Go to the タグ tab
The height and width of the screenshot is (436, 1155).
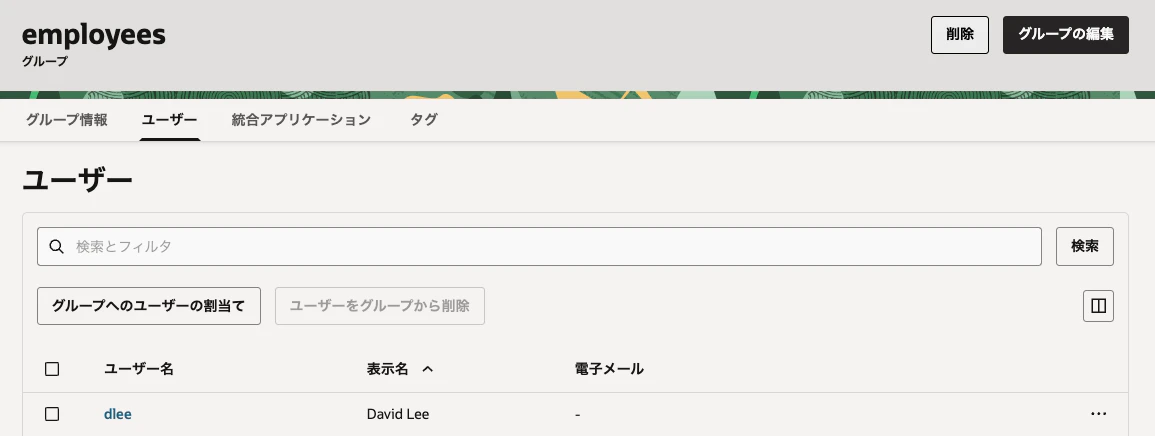pos(424,119)
